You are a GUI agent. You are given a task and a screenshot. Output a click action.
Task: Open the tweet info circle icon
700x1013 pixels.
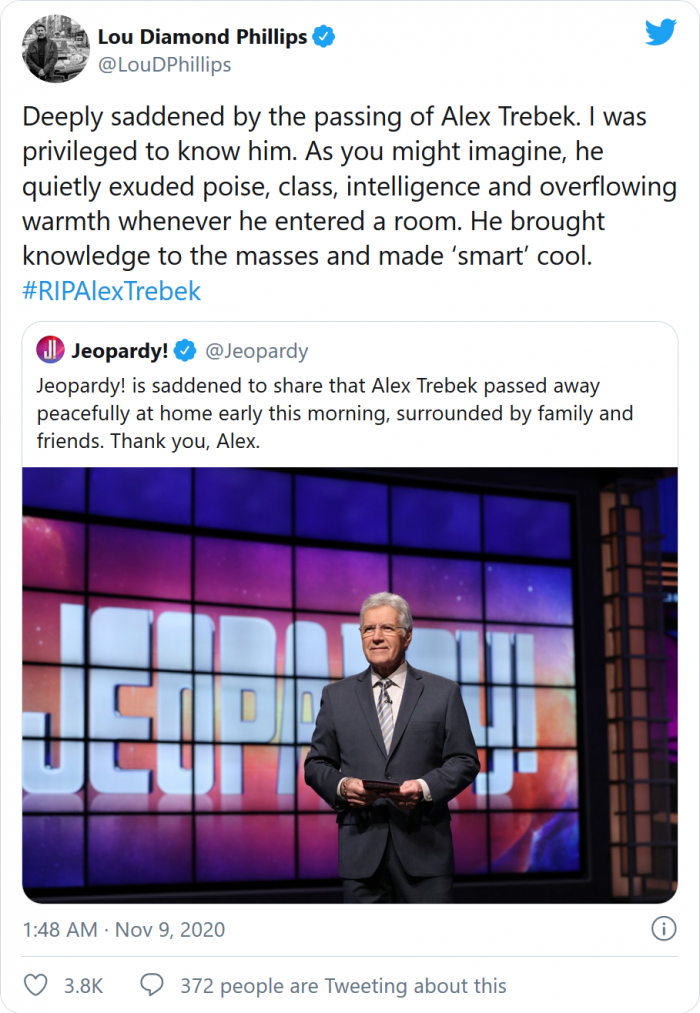(663, 929)
